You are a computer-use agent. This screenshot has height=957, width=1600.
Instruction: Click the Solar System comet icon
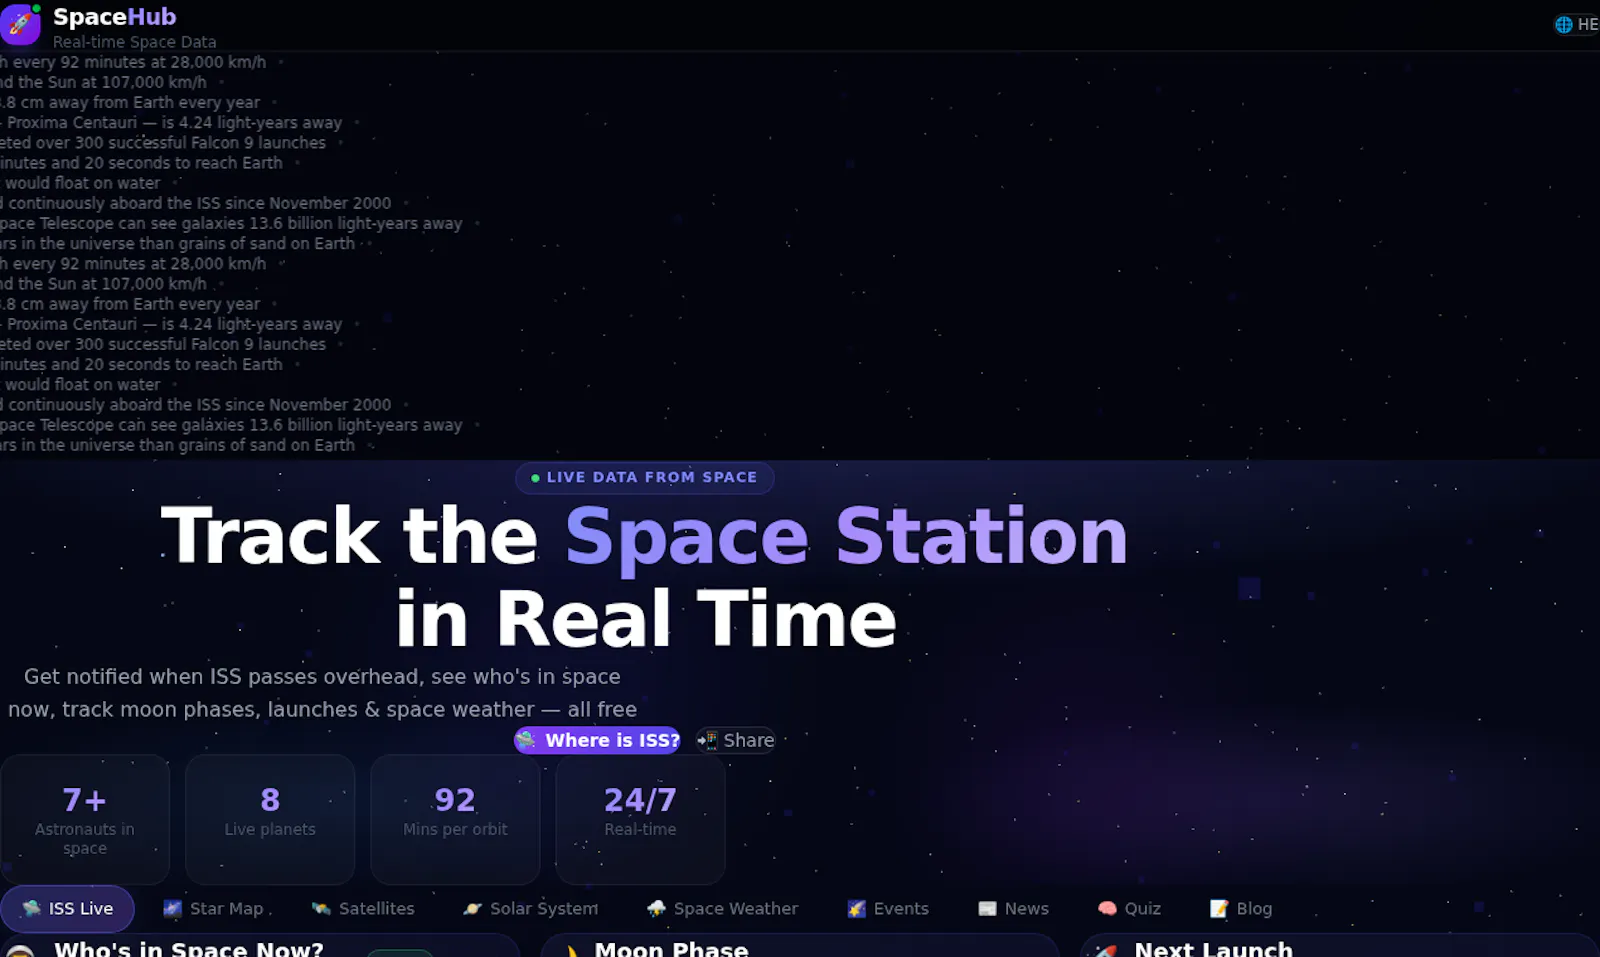coord(472,908)
